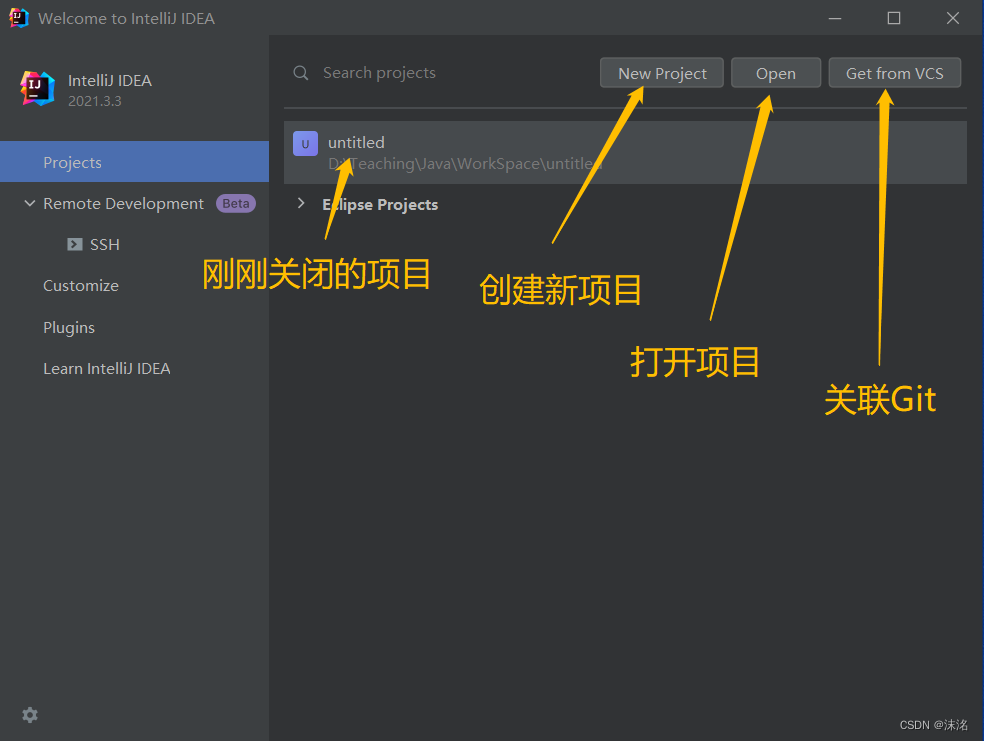Open the Plugins section
984x741 pixels.
click(x=68, y=327)
